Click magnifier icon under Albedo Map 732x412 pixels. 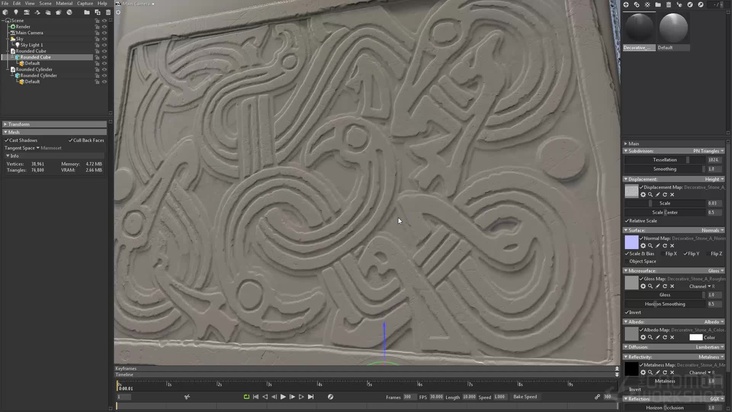(x=650, y=337)
